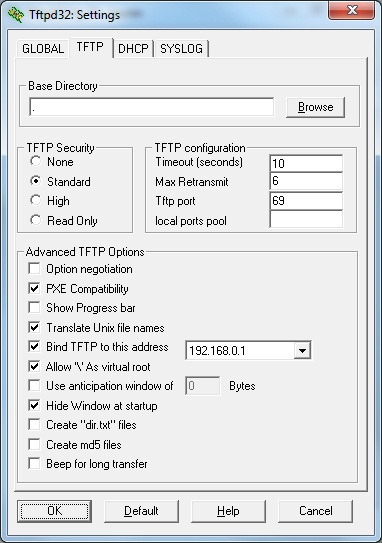Select High TFTP security option
The width and height of the screenshot is (382, 543).
pyautogui.click(x=35, y=201)
